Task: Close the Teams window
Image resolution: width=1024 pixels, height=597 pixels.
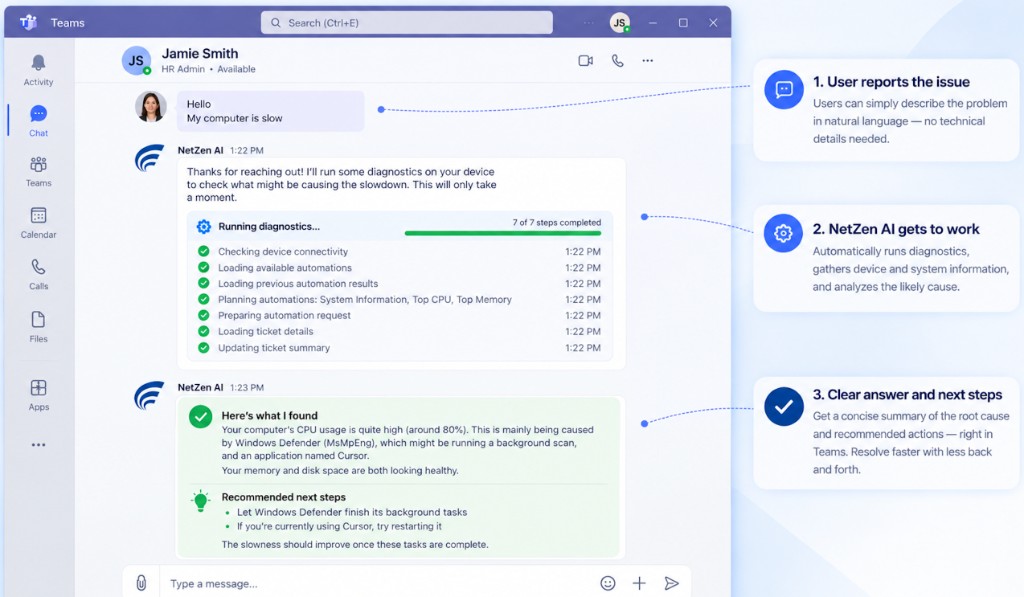Action: point(713,23)
